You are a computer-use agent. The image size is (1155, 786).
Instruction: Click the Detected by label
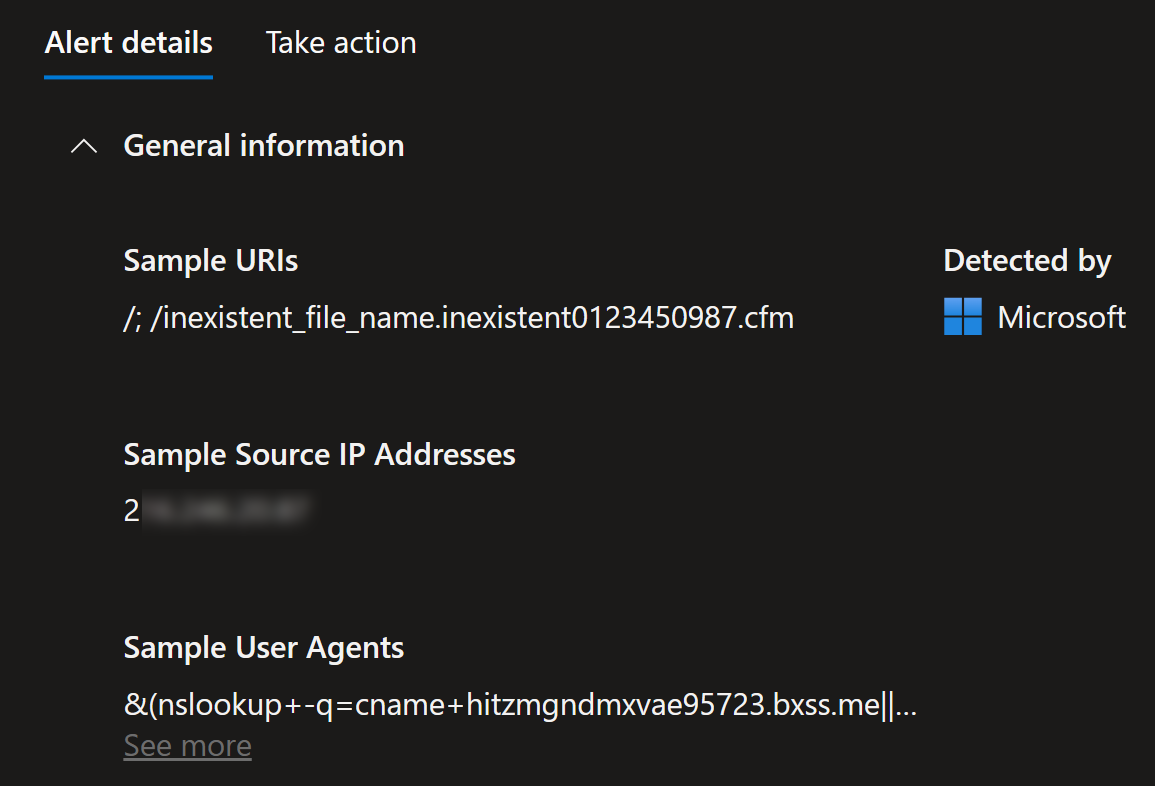pos(1028,261)
